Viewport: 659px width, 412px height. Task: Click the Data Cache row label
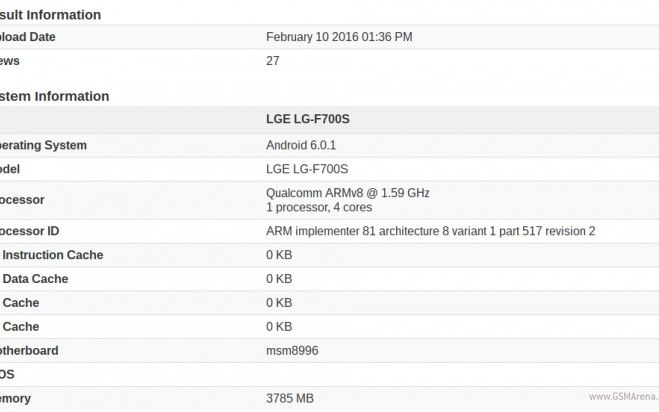(34, 279)
